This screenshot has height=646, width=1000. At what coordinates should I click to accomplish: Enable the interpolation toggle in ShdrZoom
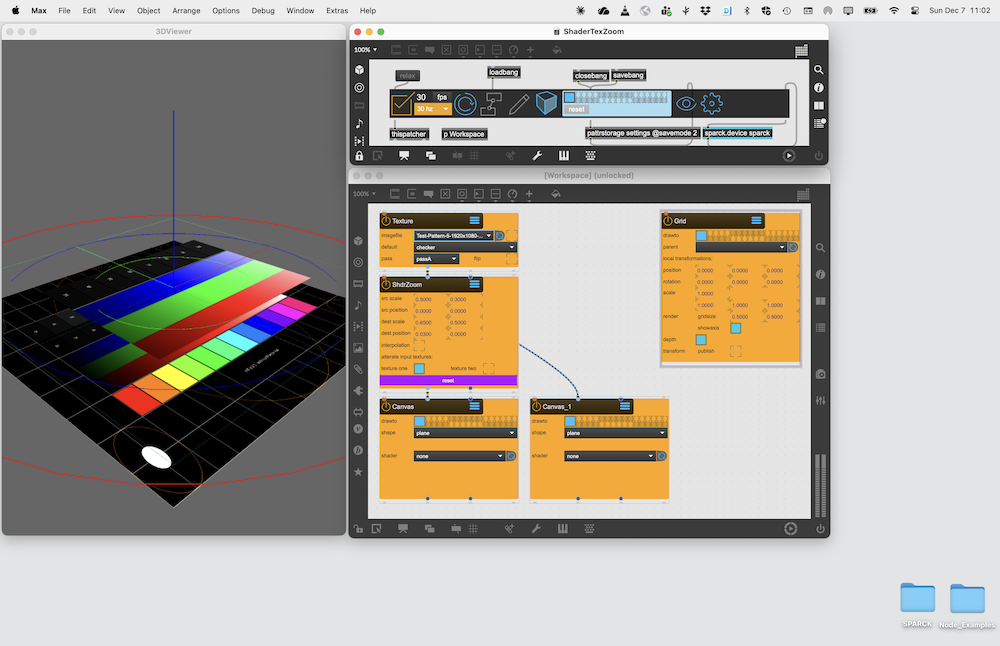[x=420, y=344]
